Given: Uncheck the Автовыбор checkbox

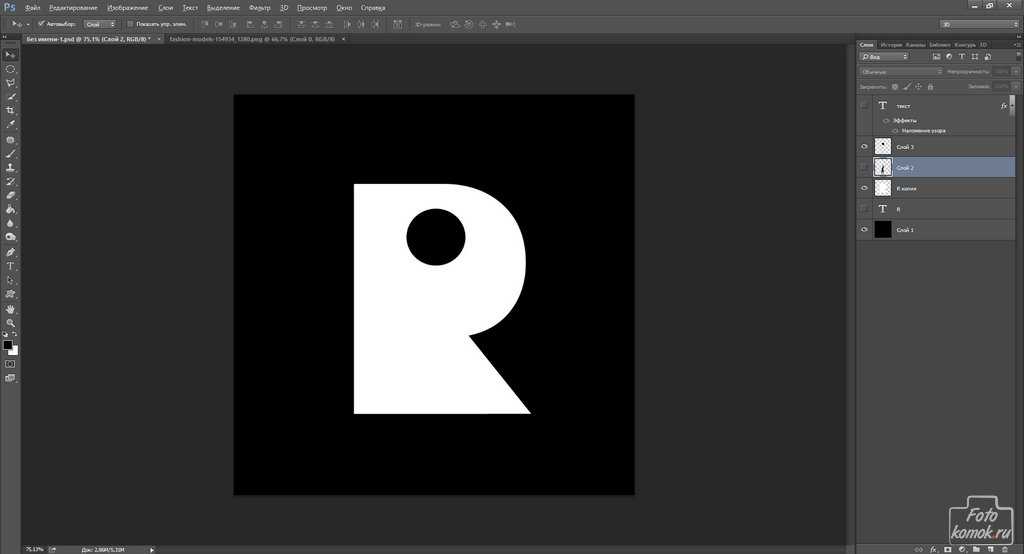Looking at the screenshot, I should [x=40, y=24].
